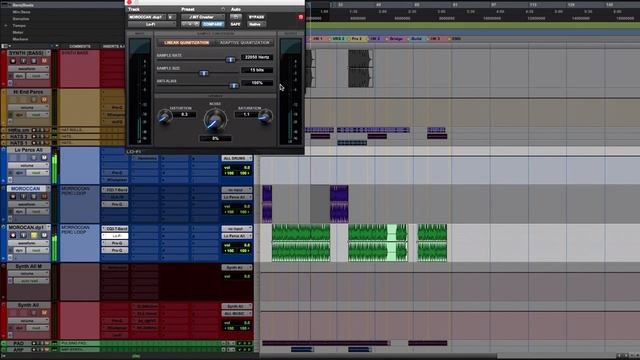Click the SATURATION knob
The height and width of the screenshot is (360, 640).
point(265,117)
